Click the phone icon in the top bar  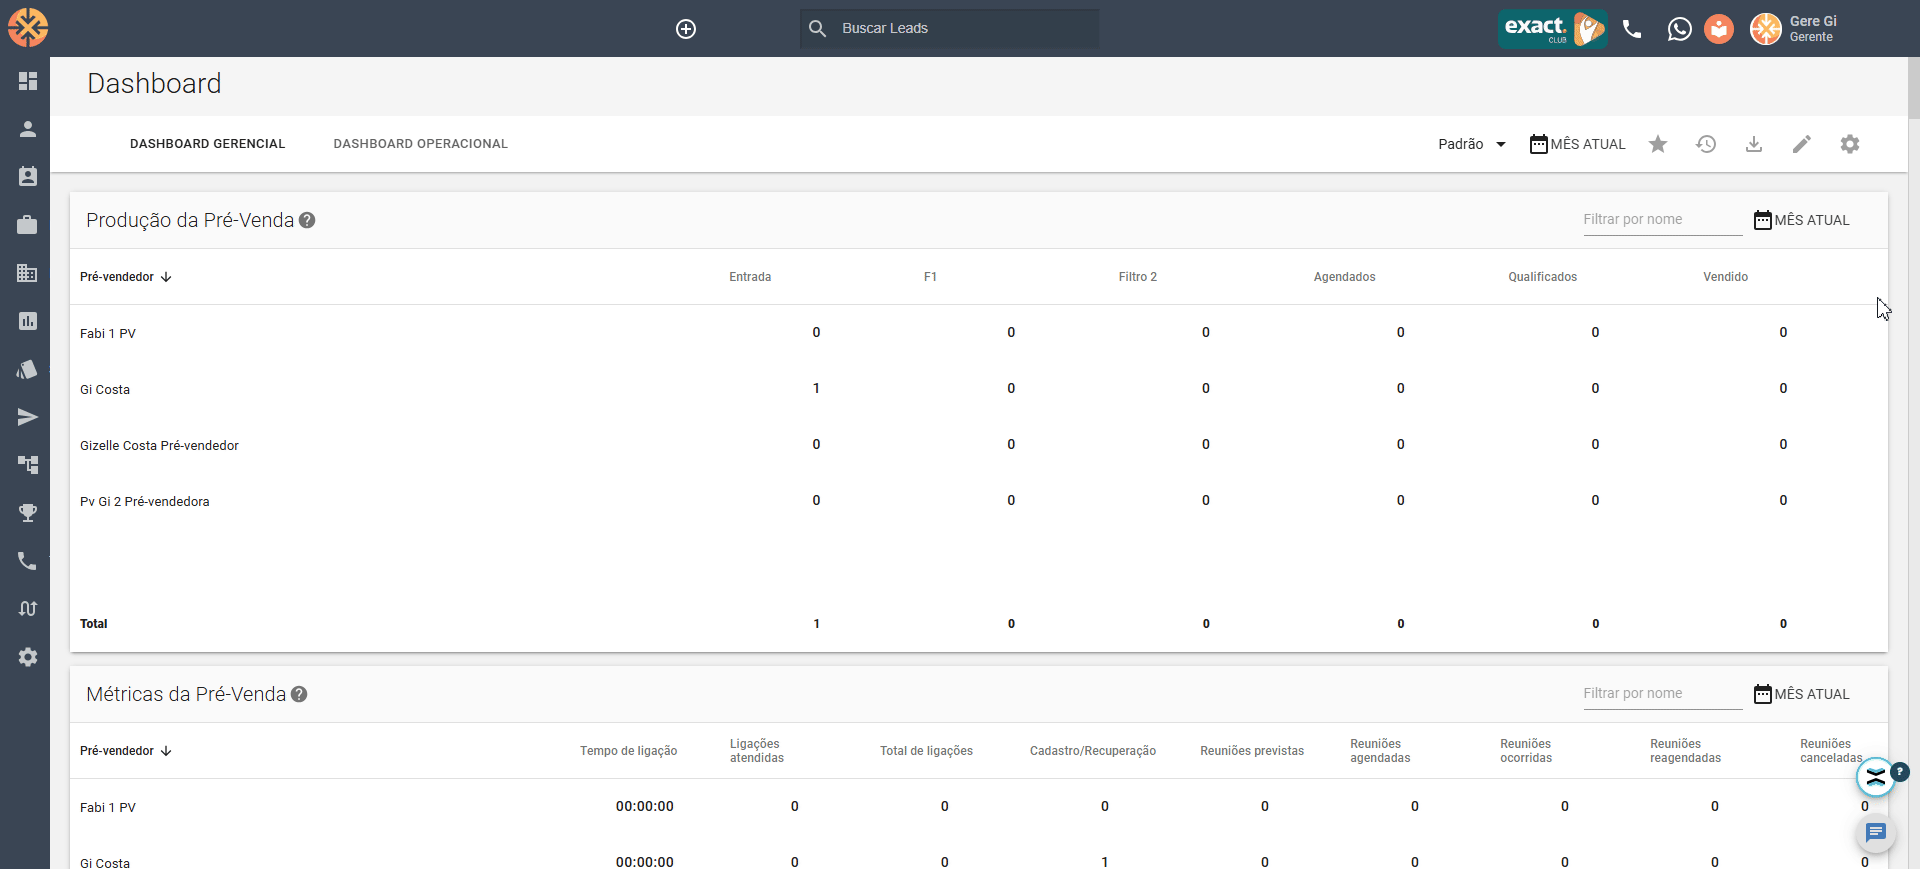point(1632,29)
